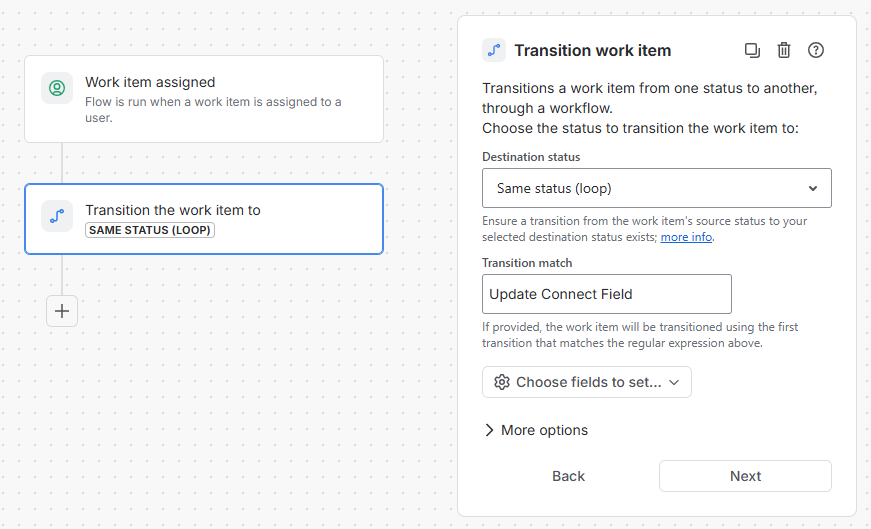Open the Destination status dropdown
Viewport: 871px width, 529px height.
[x=657, y=188]
